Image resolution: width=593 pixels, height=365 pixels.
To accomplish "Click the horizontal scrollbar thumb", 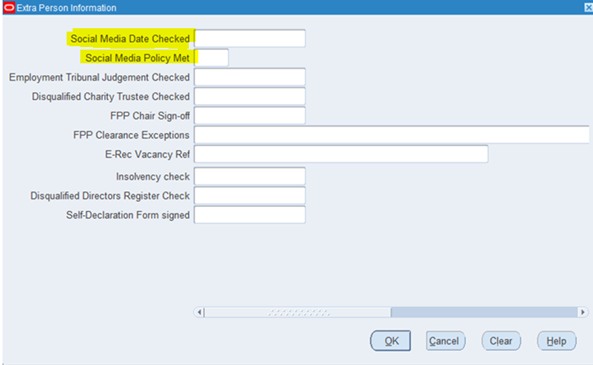I will (298, 312).
